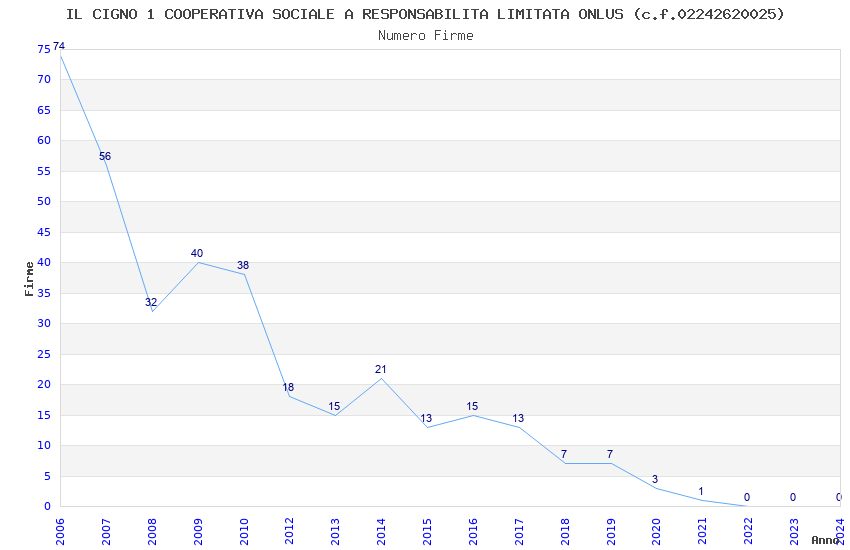Screen dimensions: 850x550
Task: Select the data label 40 for 2009
Action: click(197, 253)
